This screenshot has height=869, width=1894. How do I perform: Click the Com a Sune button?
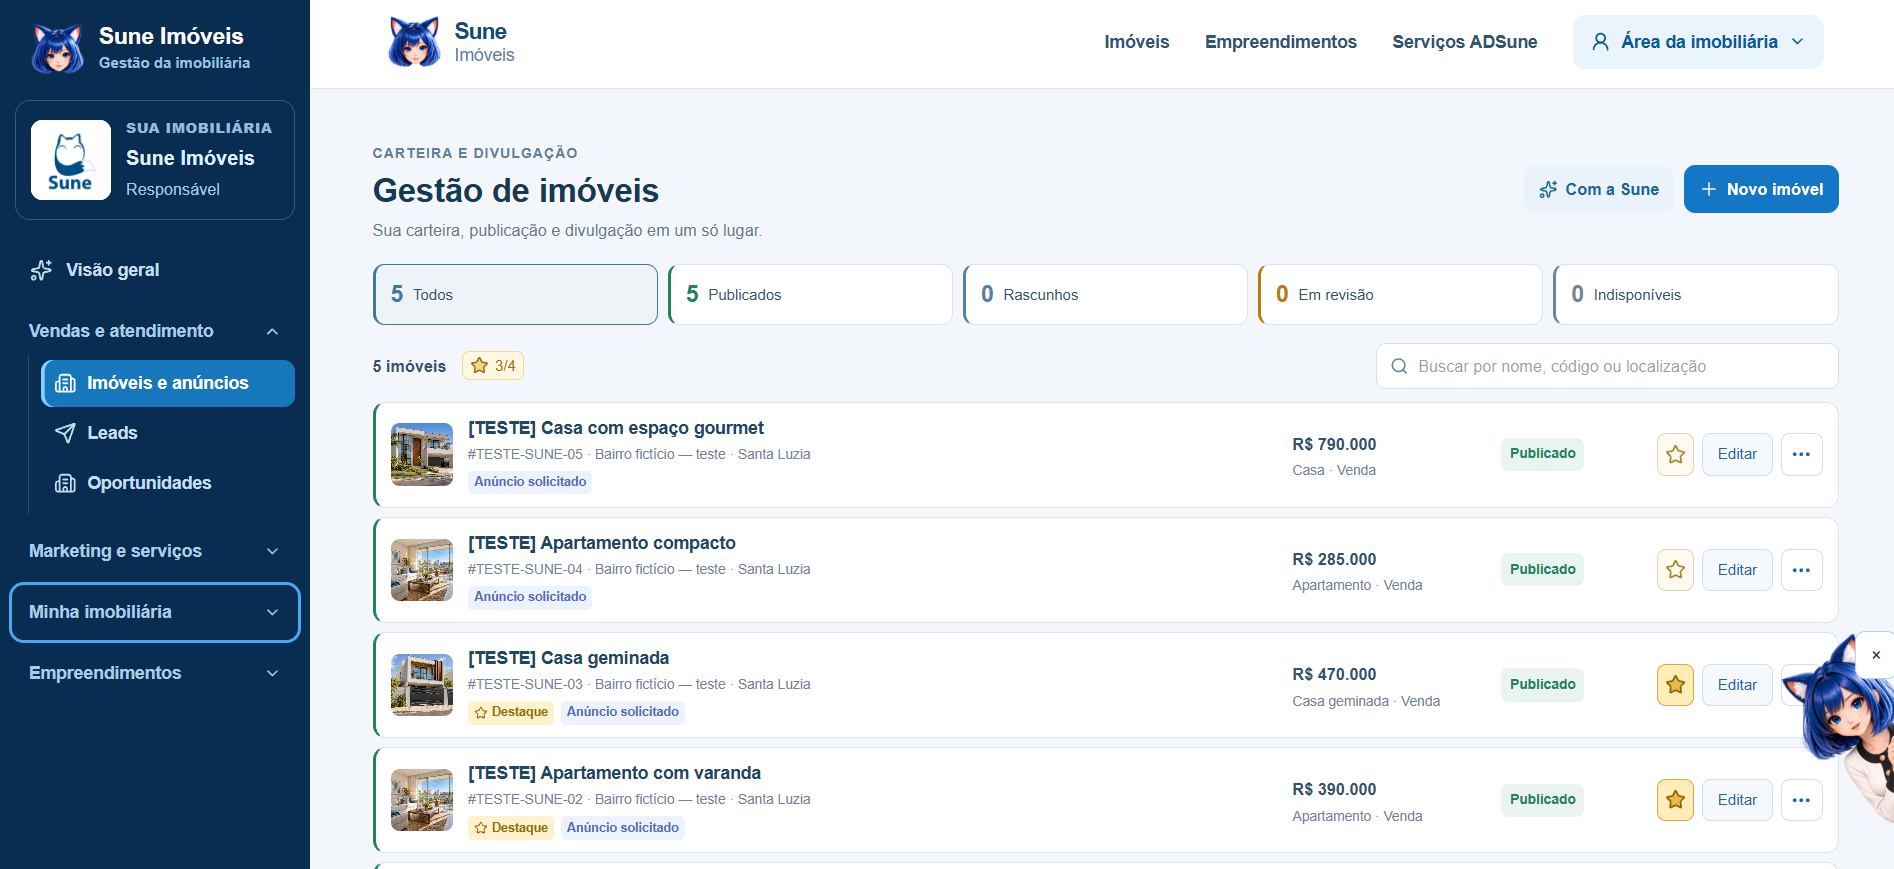click(x=1599, y=189)
